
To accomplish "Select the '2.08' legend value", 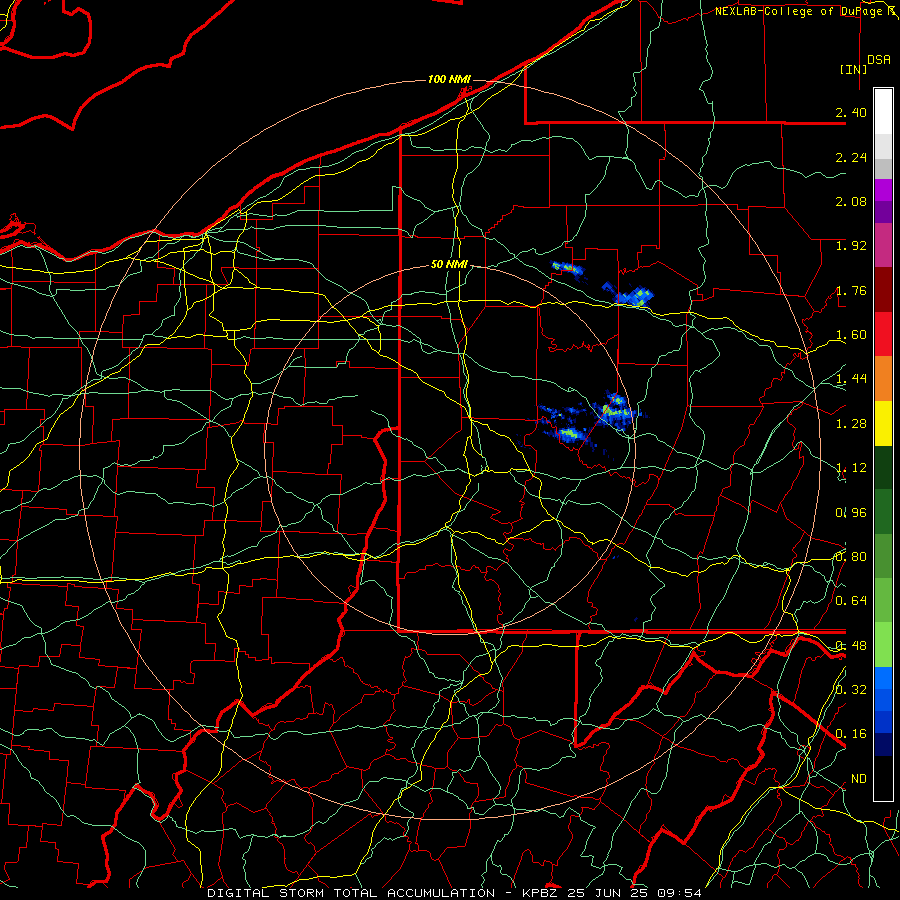I will tap(851, 201).
